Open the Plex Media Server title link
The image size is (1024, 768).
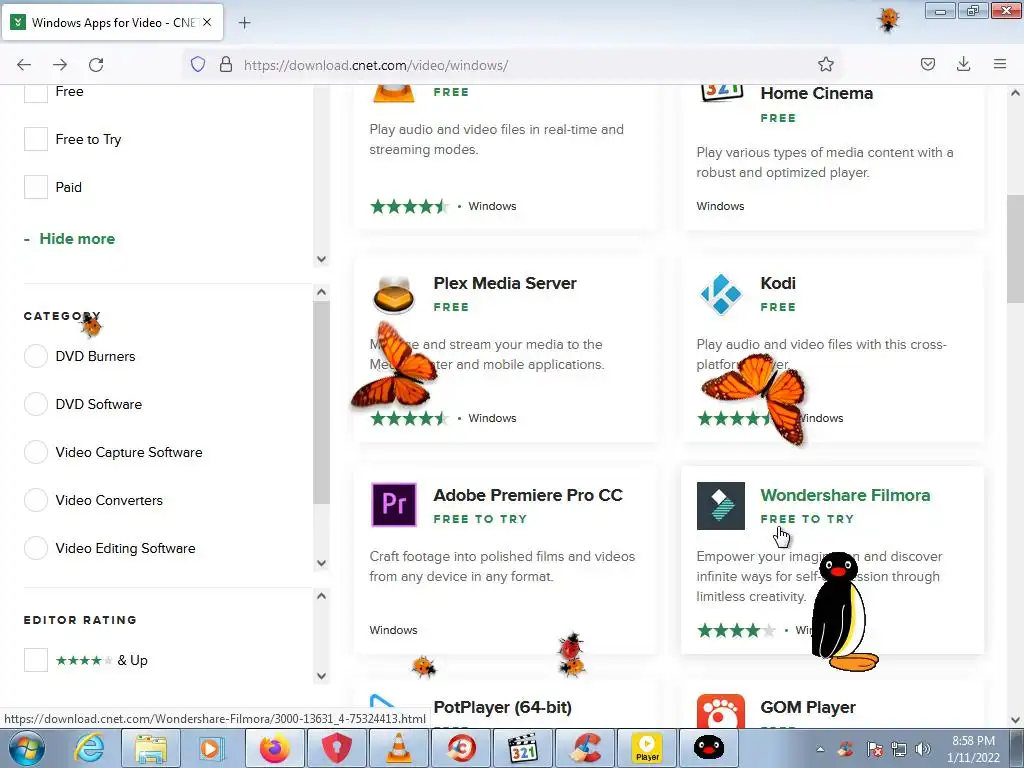pos(505,283)
